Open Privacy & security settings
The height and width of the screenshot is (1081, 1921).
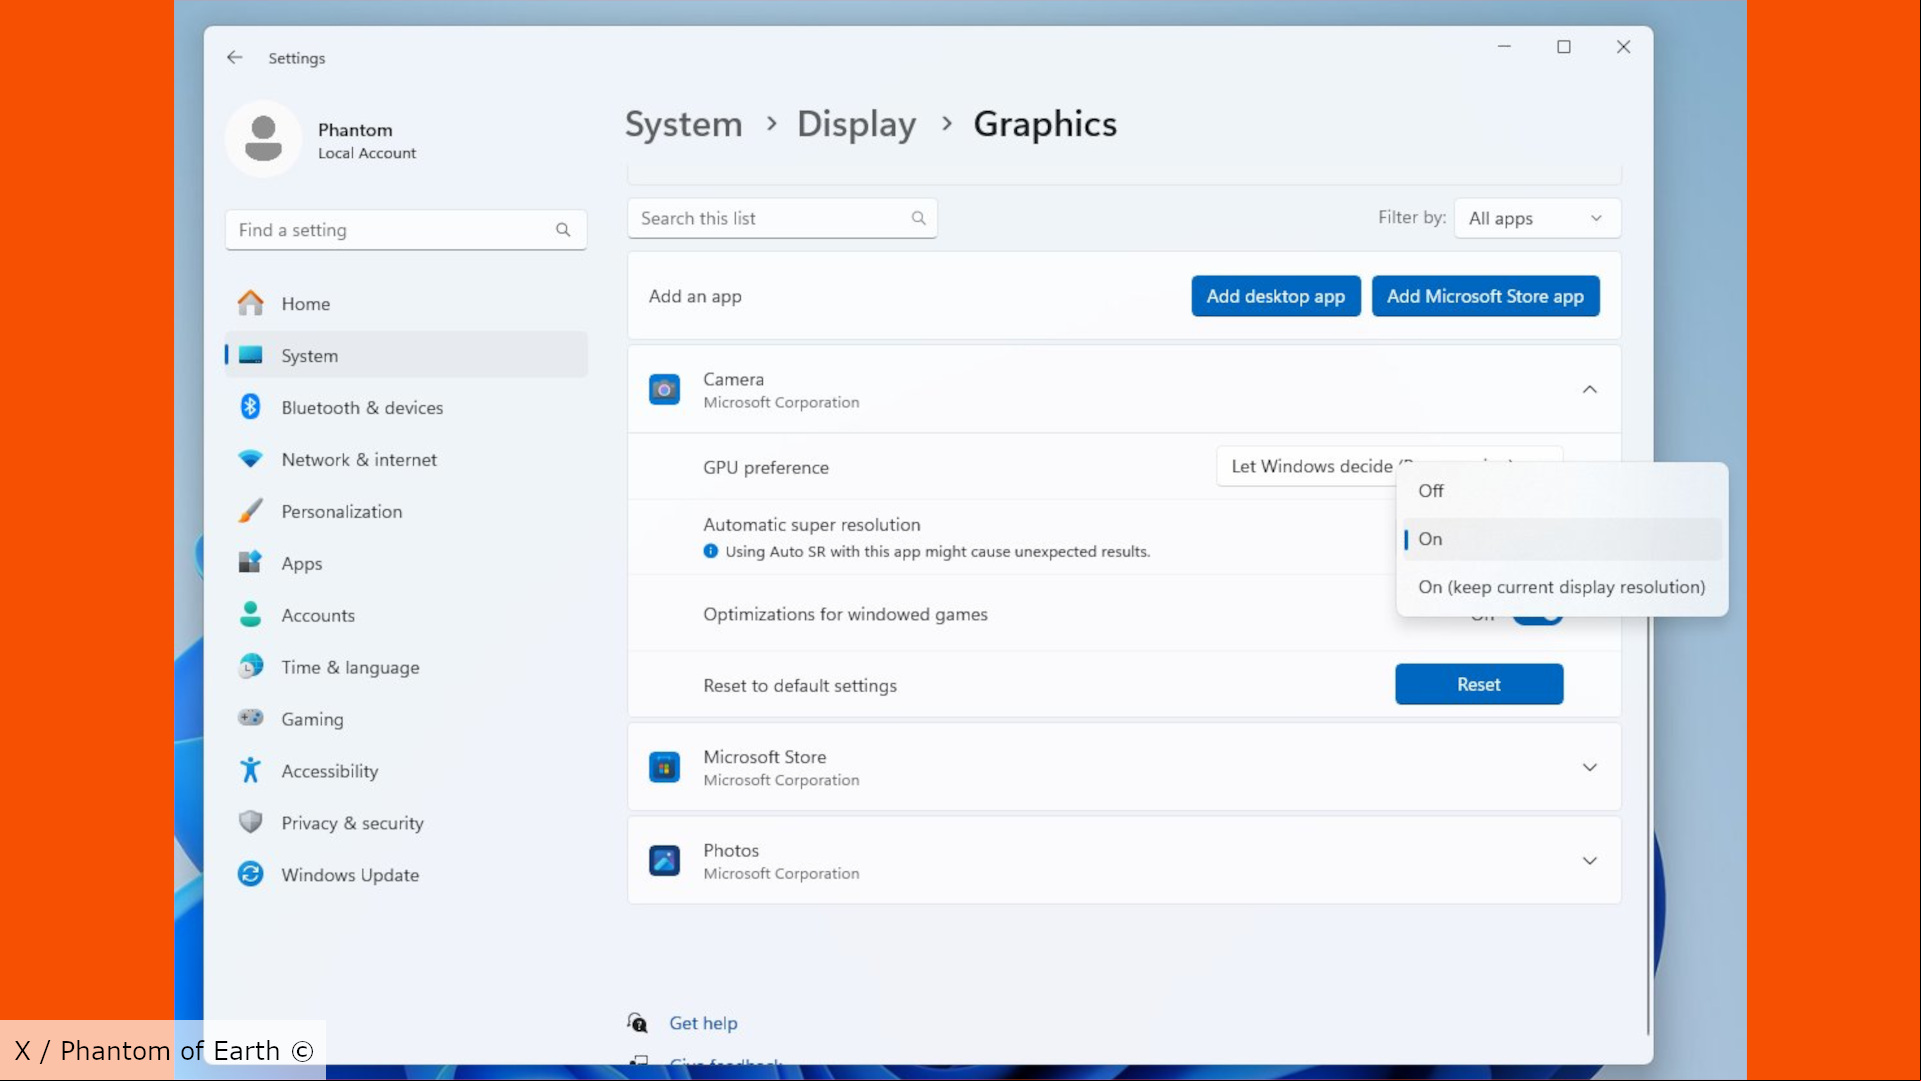pos(406,822)
